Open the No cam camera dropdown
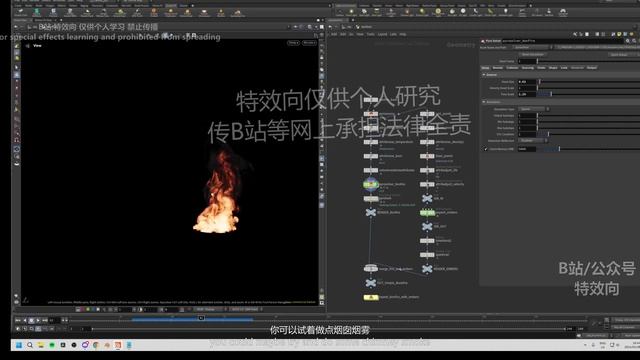The width and height of the screenshot is (640, 360). pyautogui.click(x=309, y=42)
